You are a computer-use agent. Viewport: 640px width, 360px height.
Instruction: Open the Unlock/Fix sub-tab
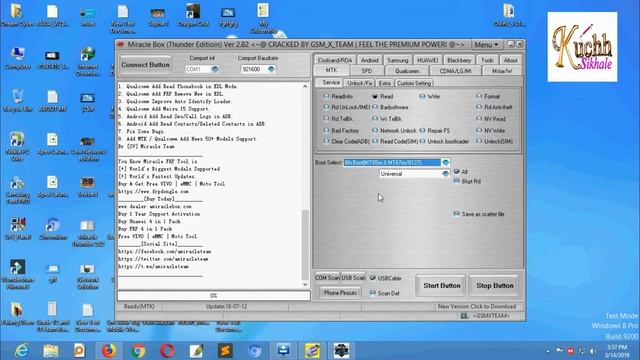pyautogui.click(x=360, y=83)
